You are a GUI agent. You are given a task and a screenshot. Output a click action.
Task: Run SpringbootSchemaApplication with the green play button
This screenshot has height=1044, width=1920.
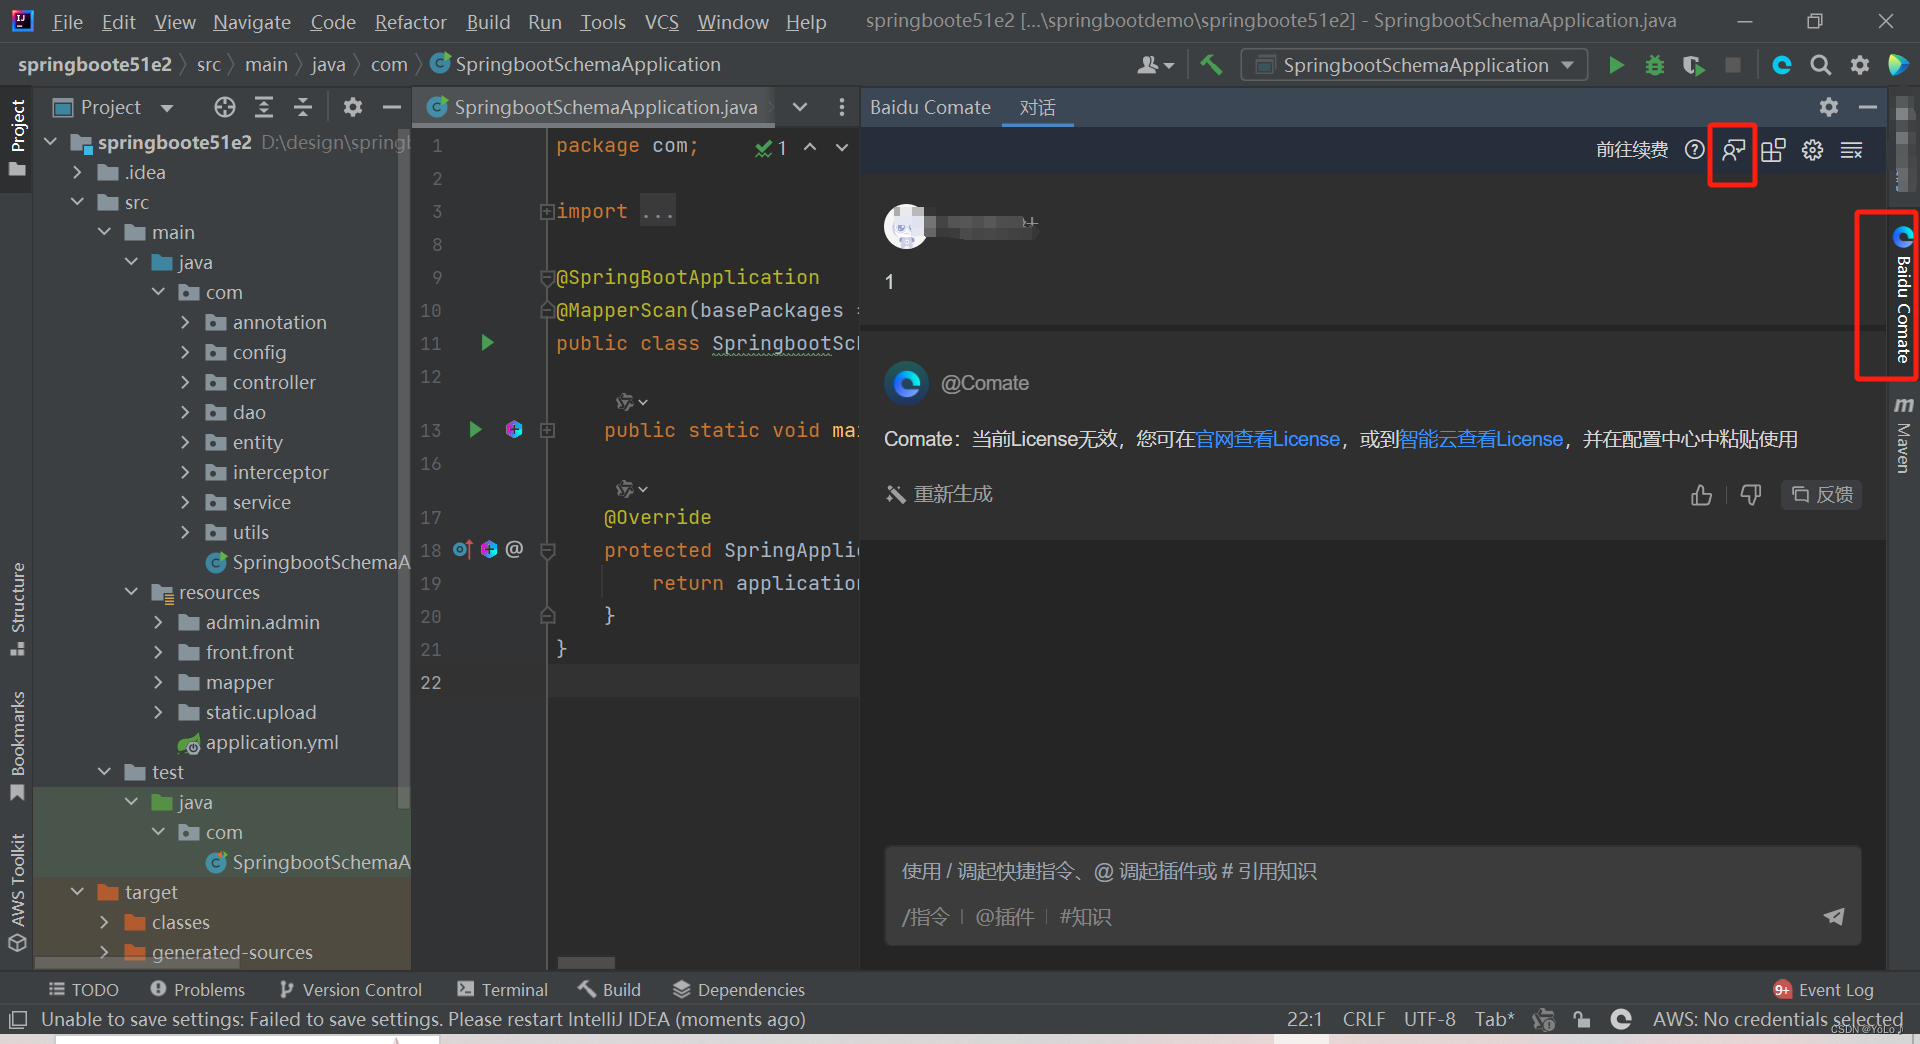[x=1616, y=65]
